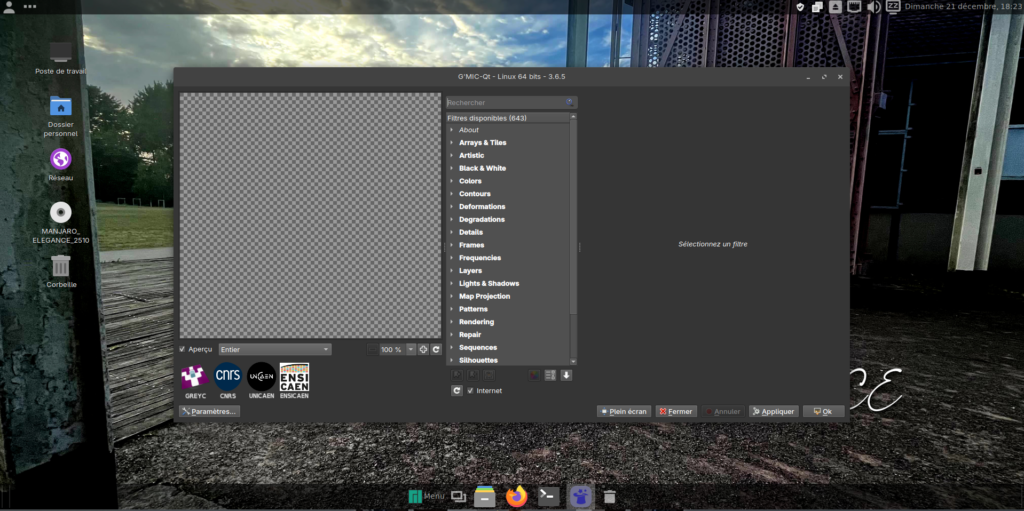Image resolution: width=1024 pixels, height=511 pixels.
Task: Click the Paramètres... button
Action: [x=209, y=411]
